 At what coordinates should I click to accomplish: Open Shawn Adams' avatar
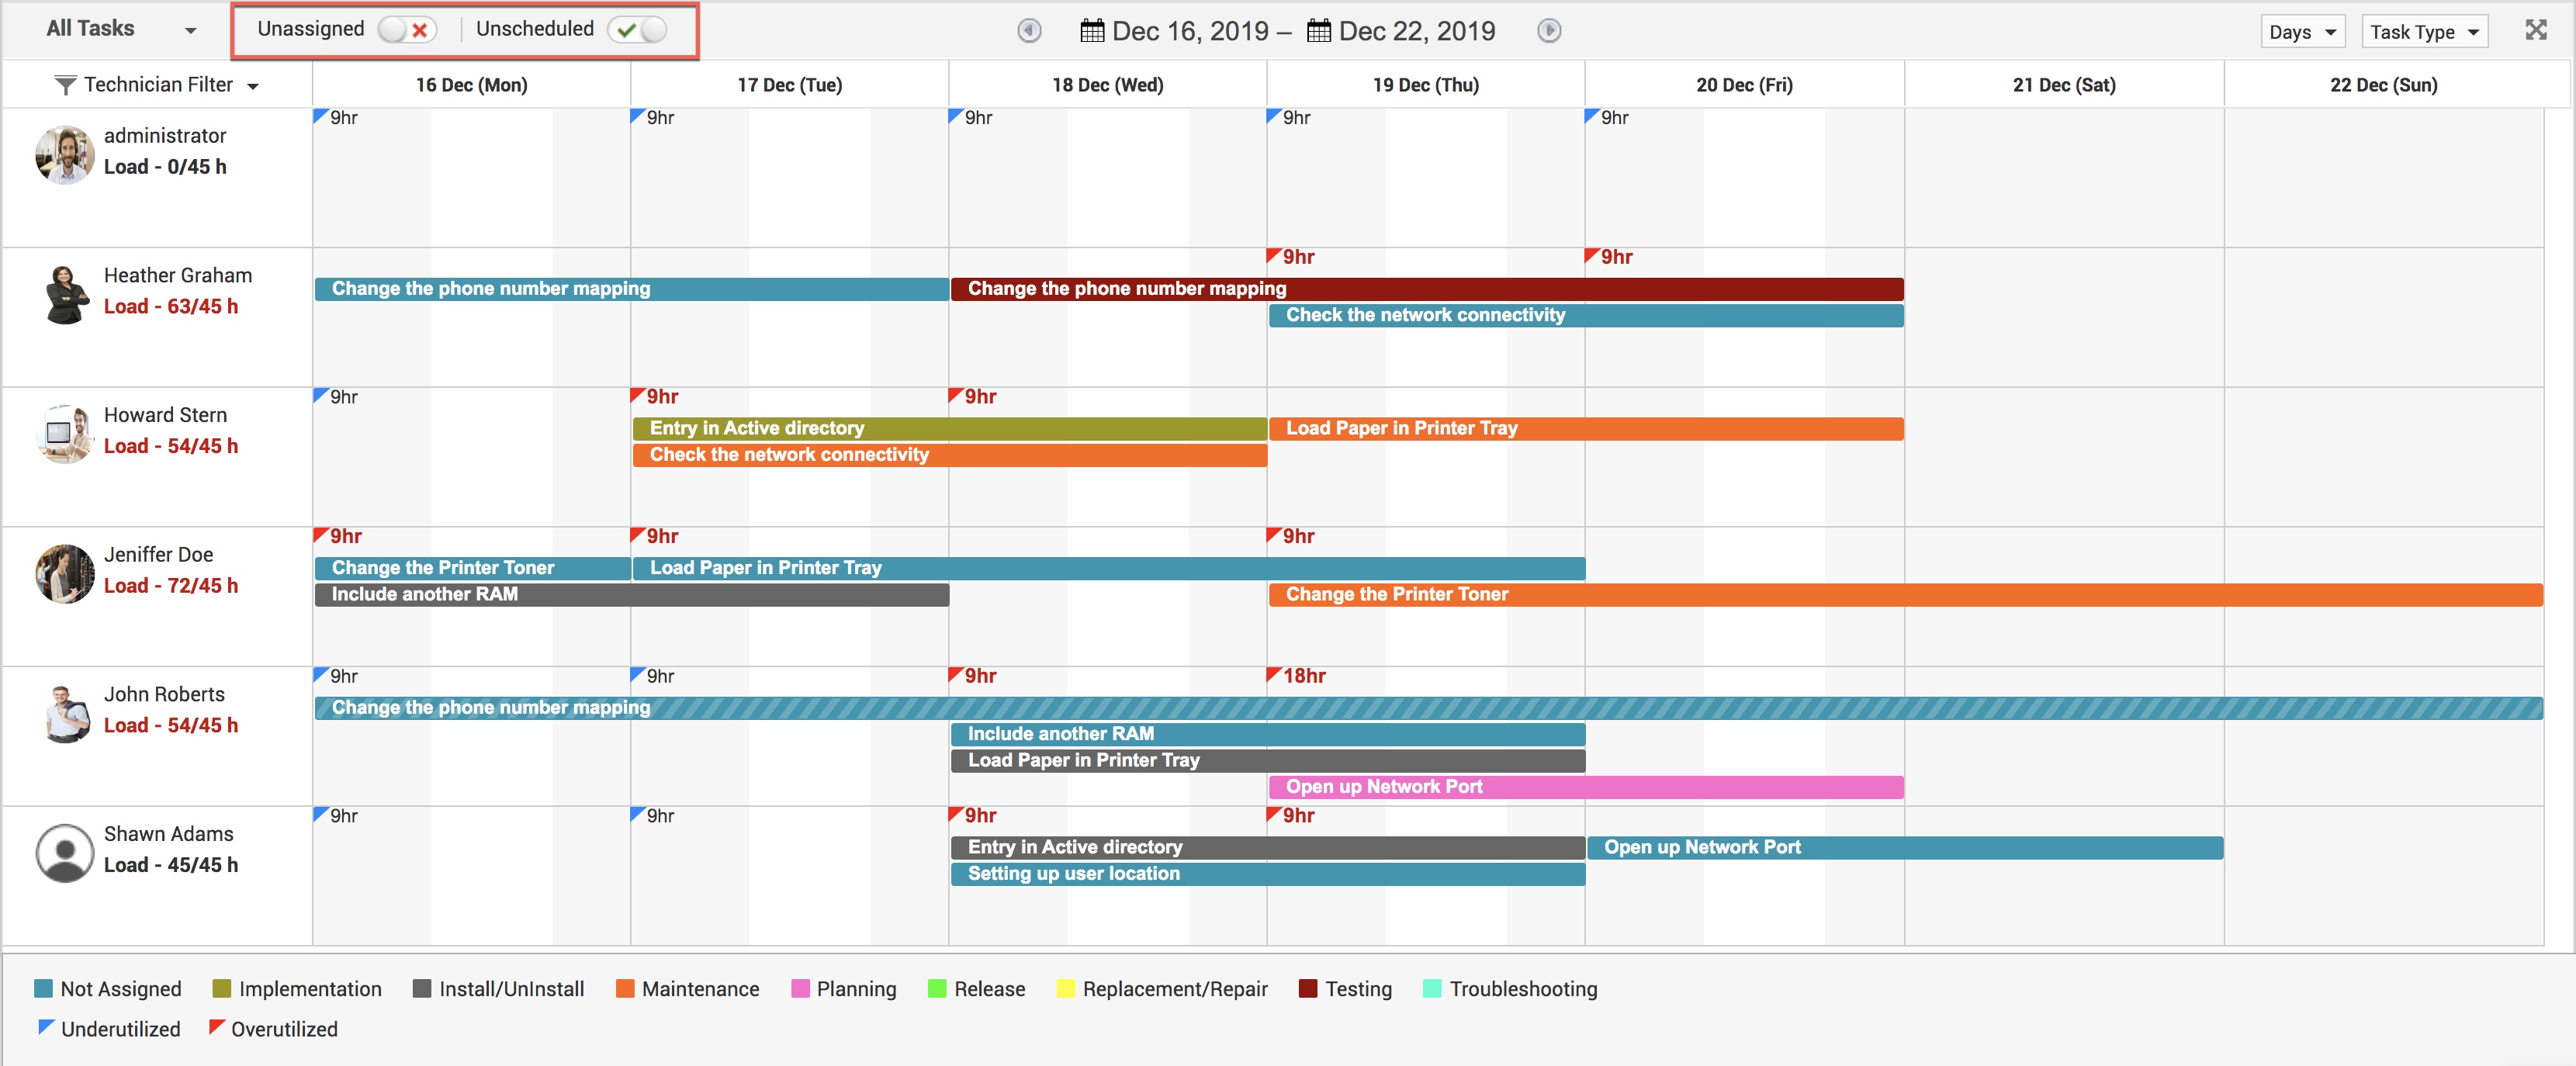(65, 852)
